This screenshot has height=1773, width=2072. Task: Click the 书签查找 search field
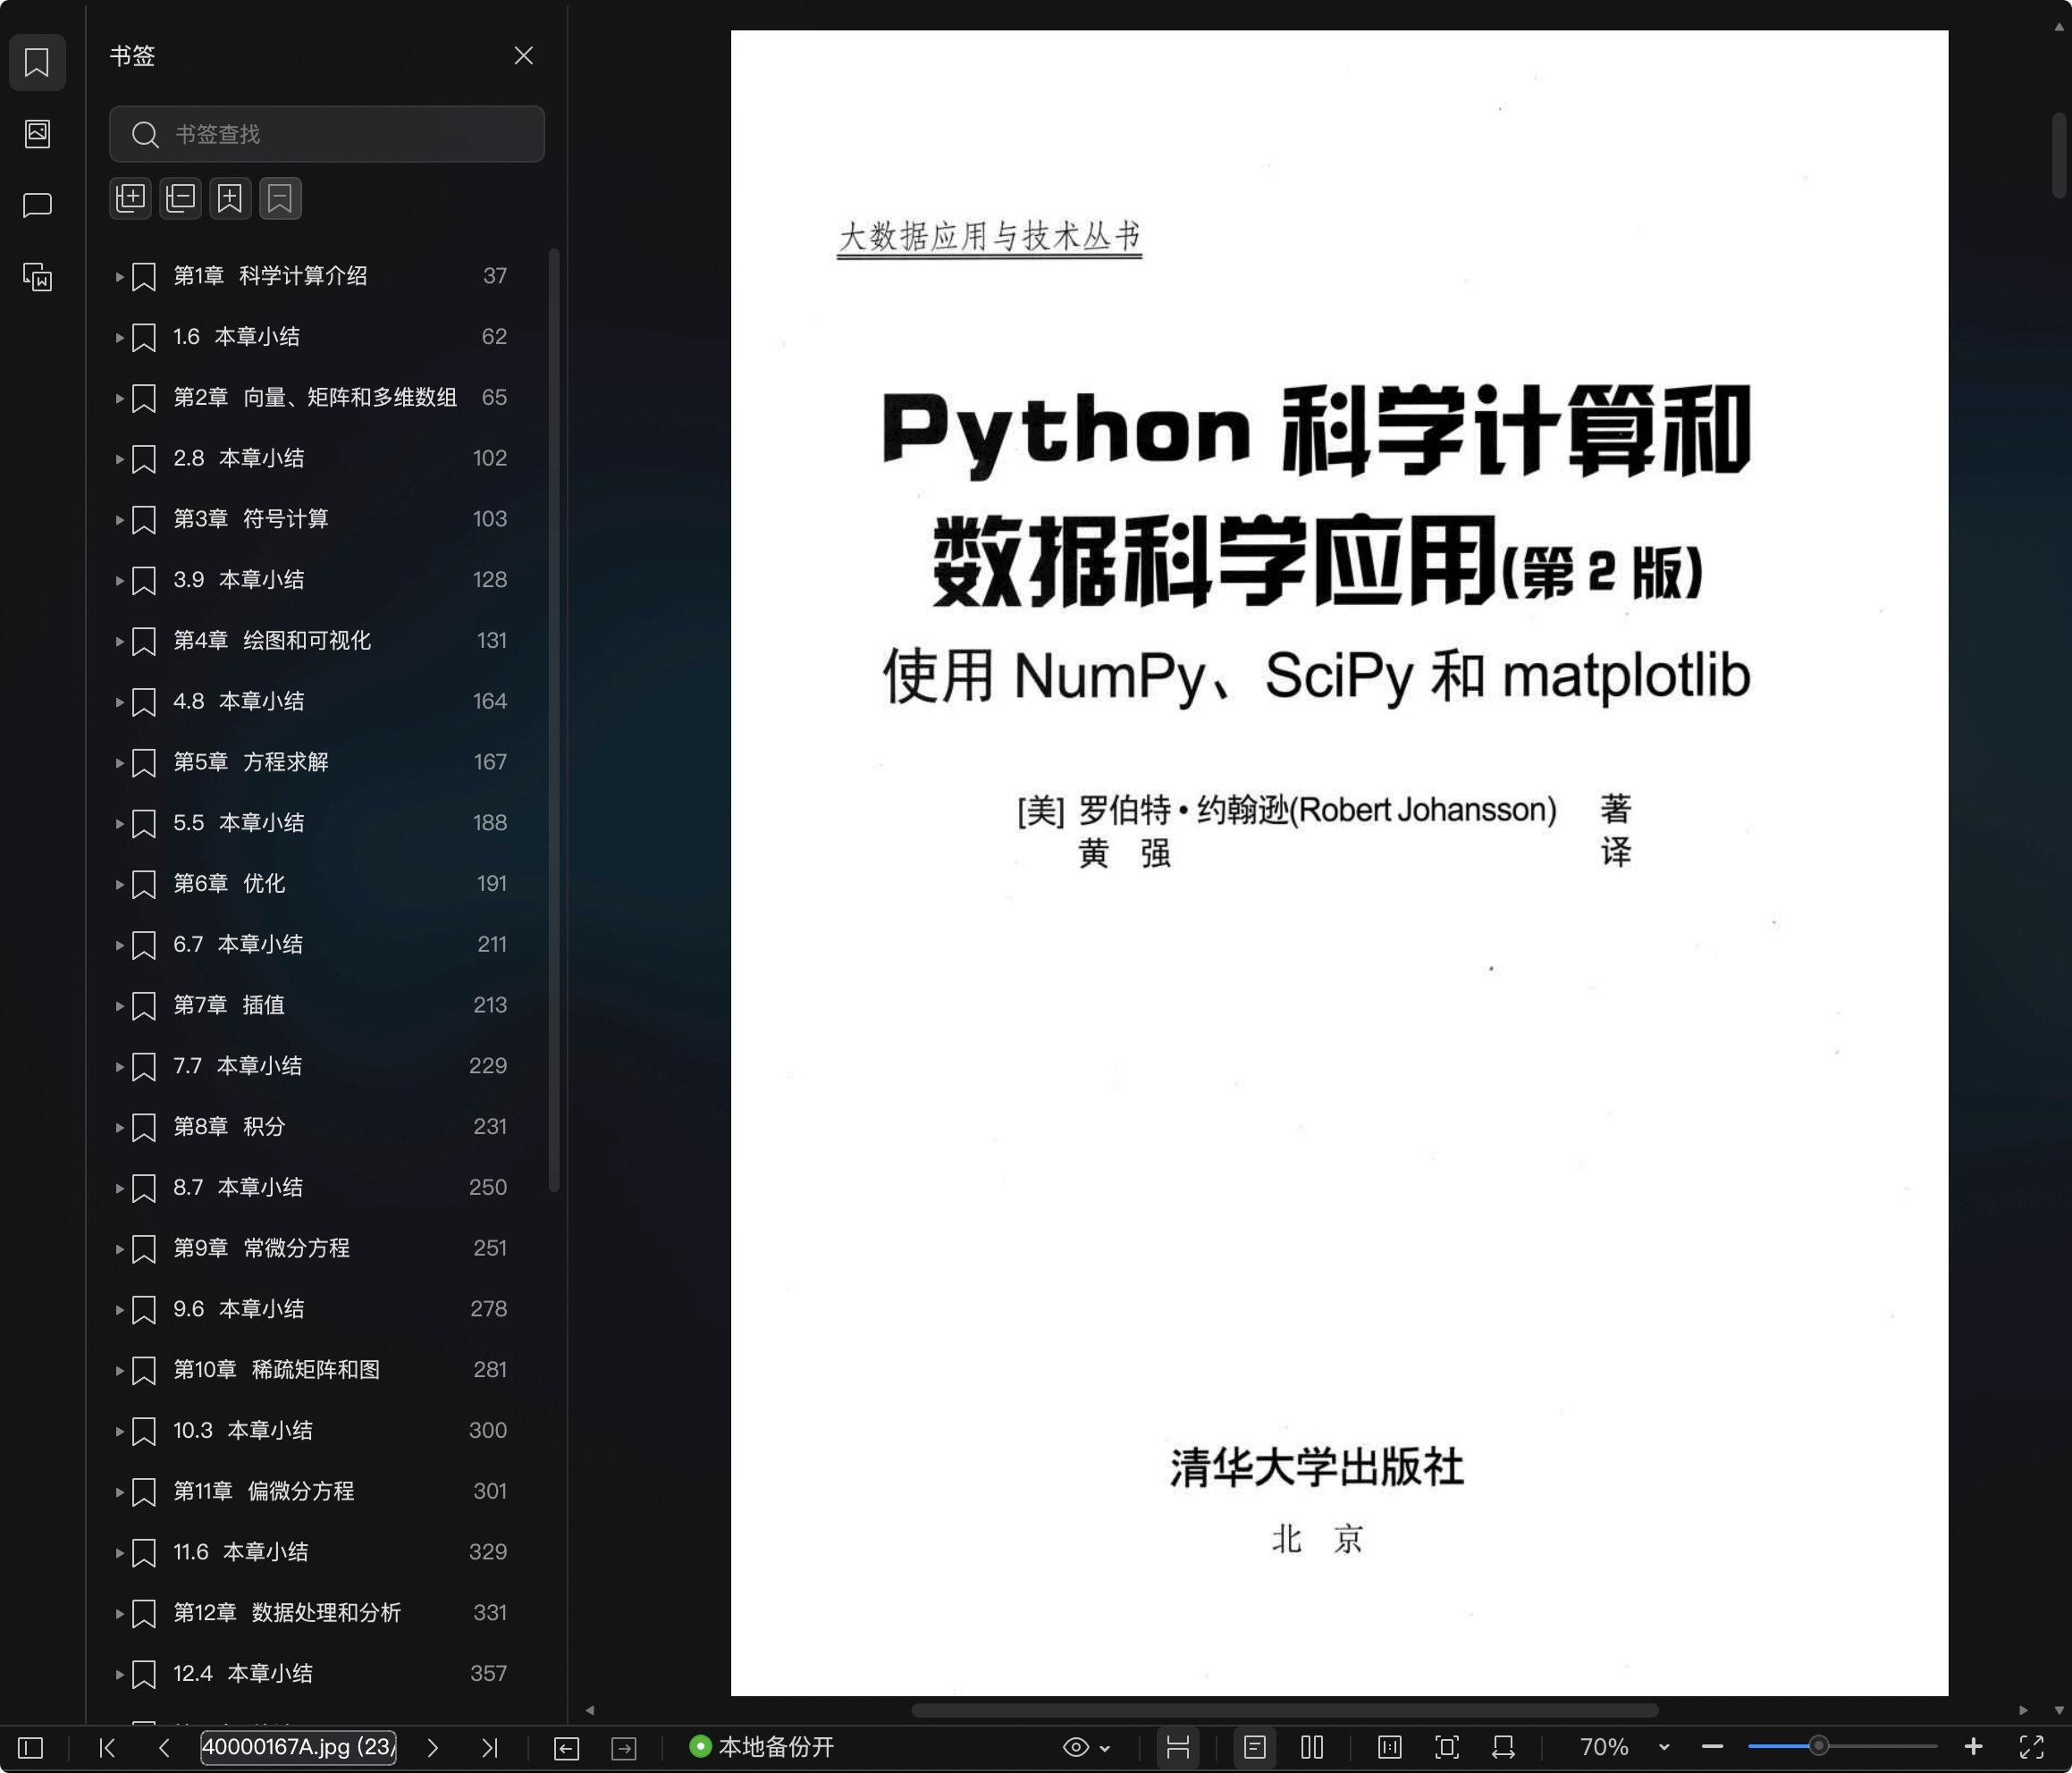click(x=327, y=134)
